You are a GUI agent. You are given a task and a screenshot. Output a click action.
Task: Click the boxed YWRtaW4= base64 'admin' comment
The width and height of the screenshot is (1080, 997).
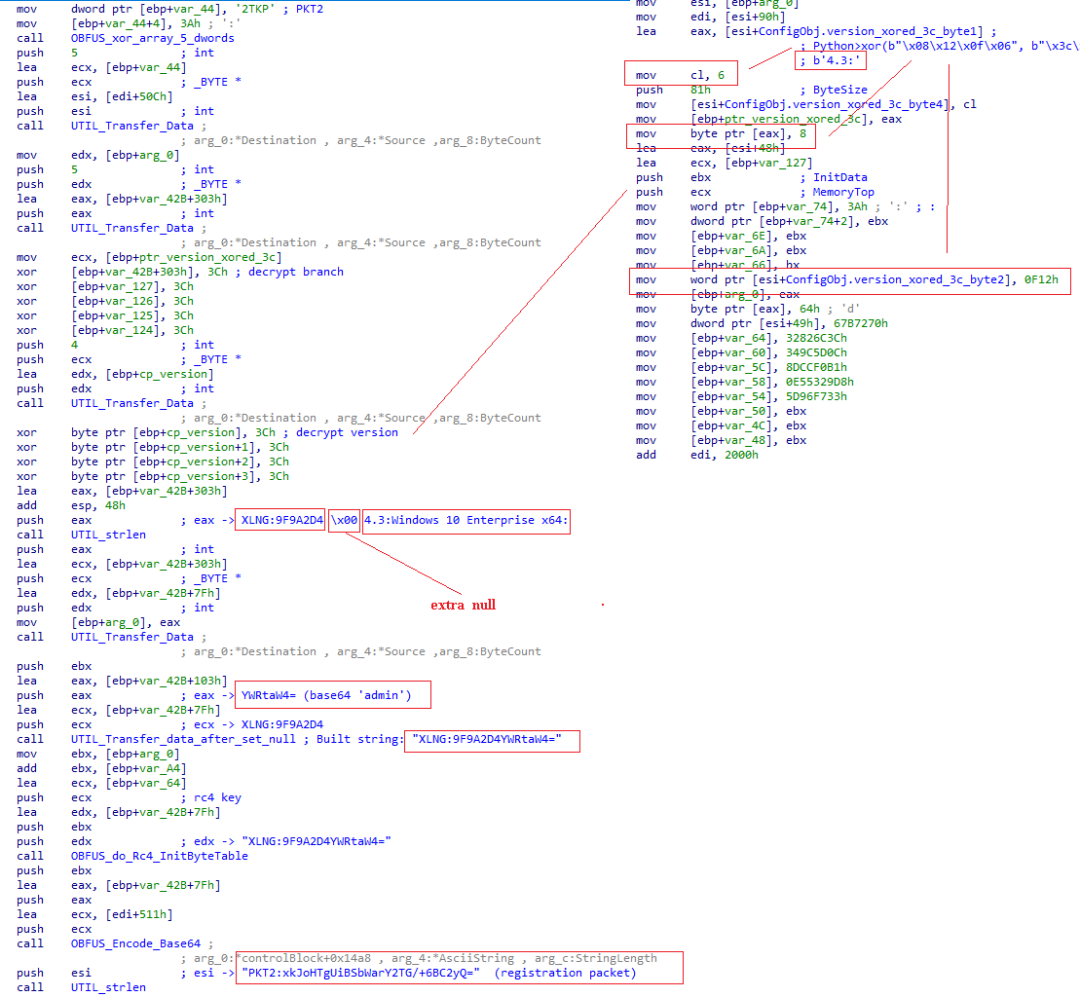(321, 695)
